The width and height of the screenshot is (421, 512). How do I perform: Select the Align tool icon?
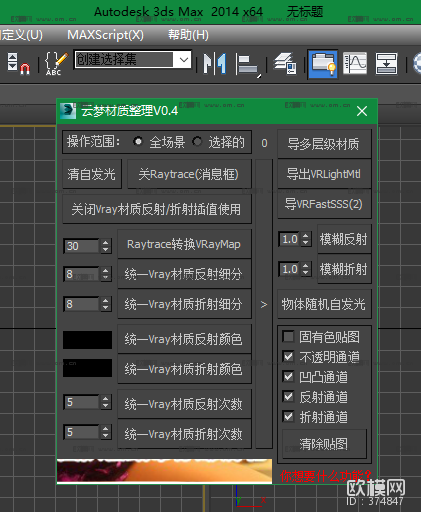(248, 64)
